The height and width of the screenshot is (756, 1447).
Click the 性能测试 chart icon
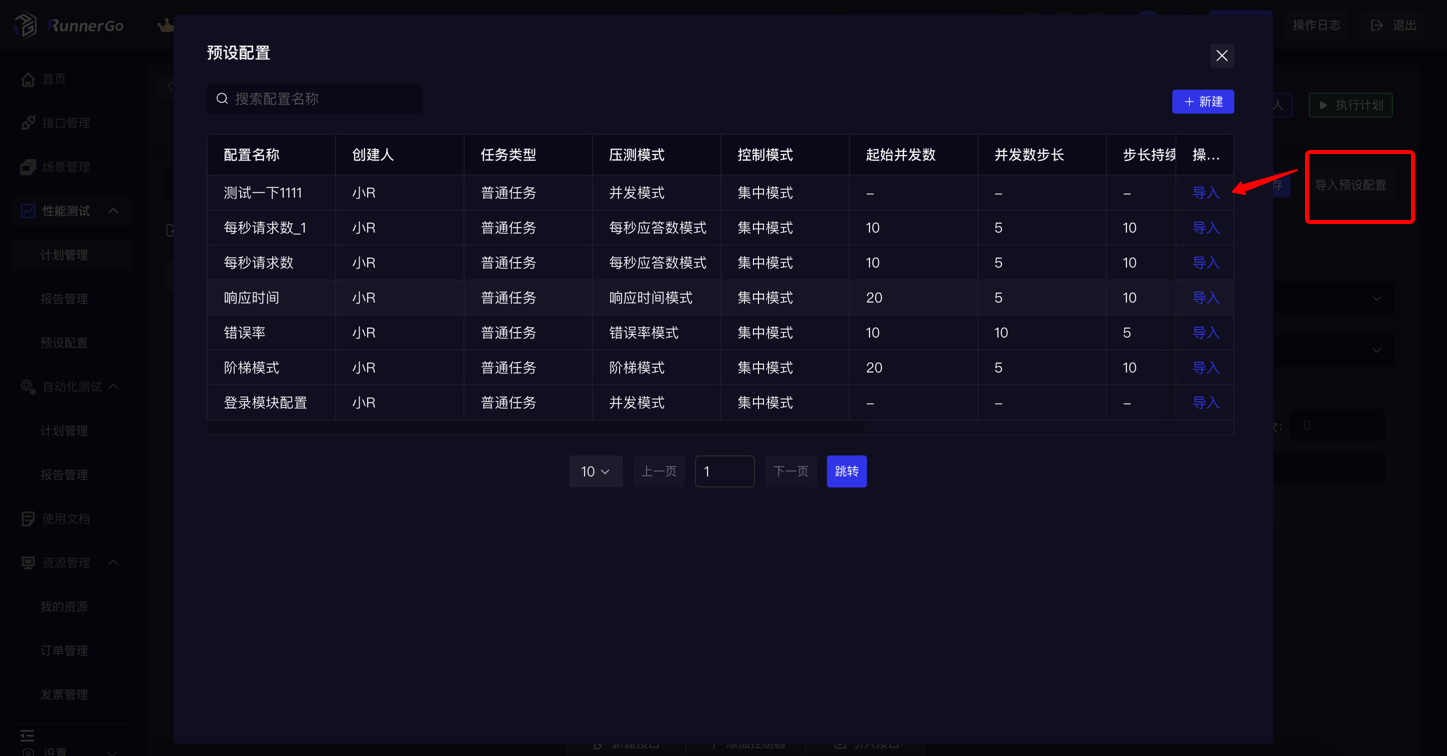(28, 211)
